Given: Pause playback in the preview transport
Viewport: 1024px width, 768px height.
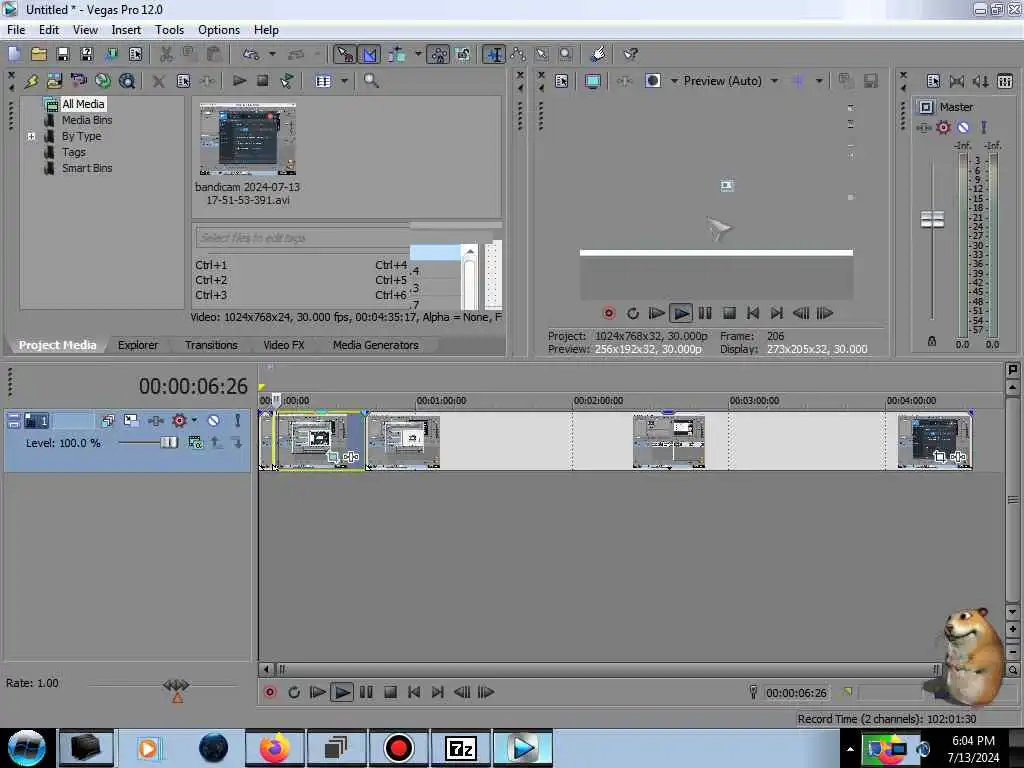Looking at the screenshot, I should (705, 313).
